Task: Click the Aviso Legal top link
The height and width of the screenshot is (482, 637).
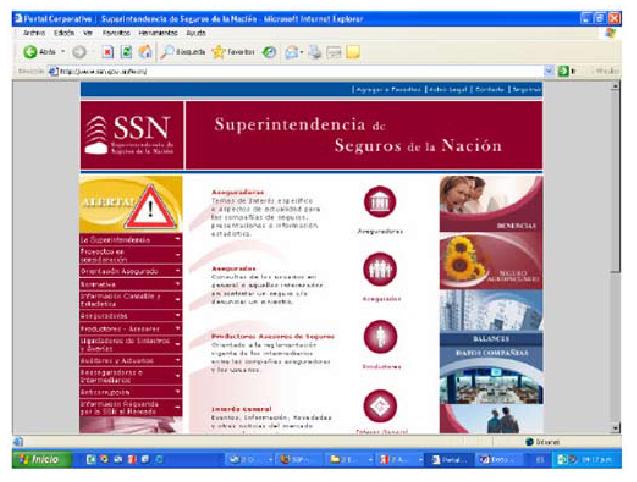Action: [x=448, y=89]
